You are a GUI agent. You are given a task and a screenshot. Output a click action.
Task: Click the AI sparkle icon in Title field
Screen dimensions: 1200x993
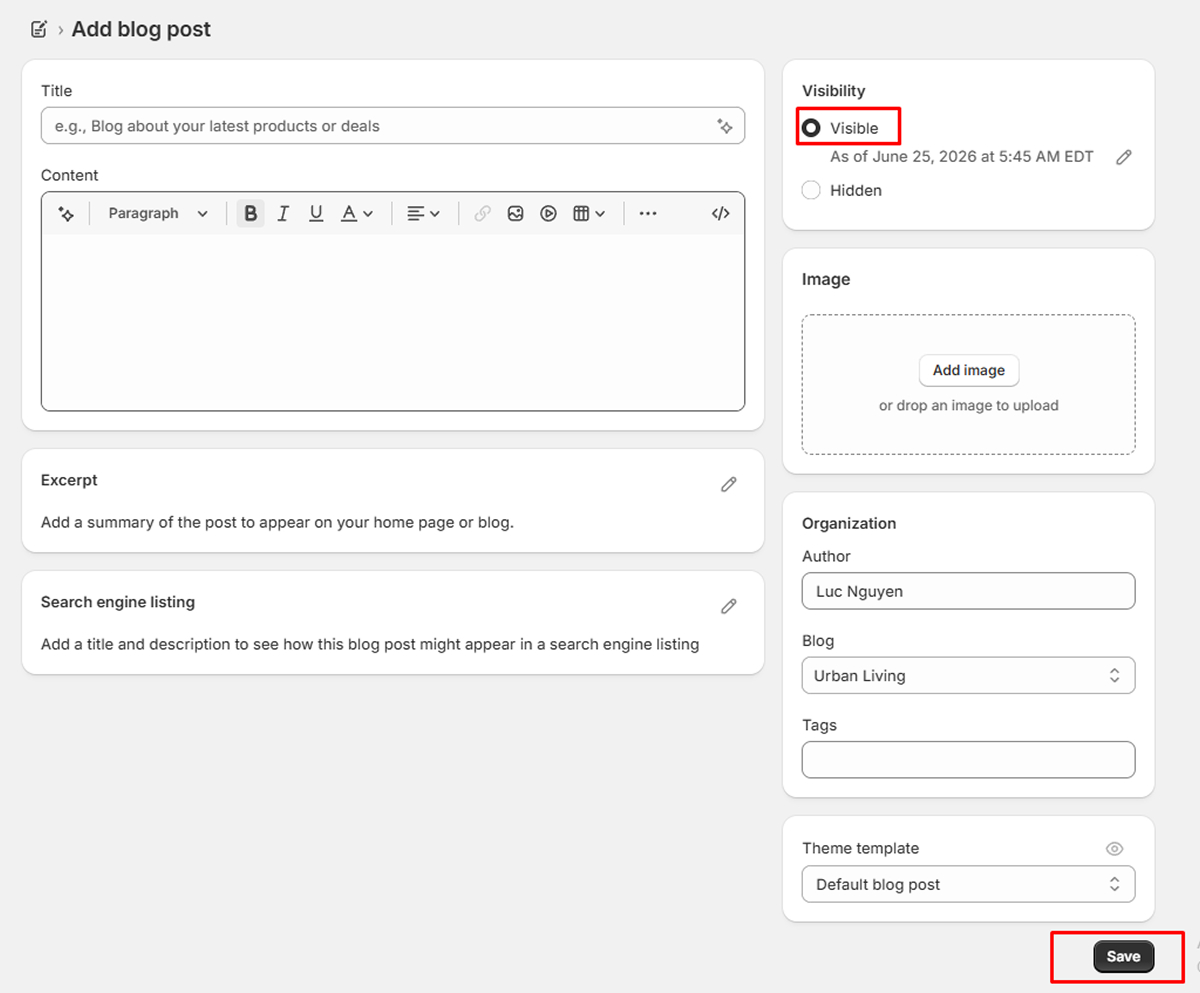(x=725, y=126)
